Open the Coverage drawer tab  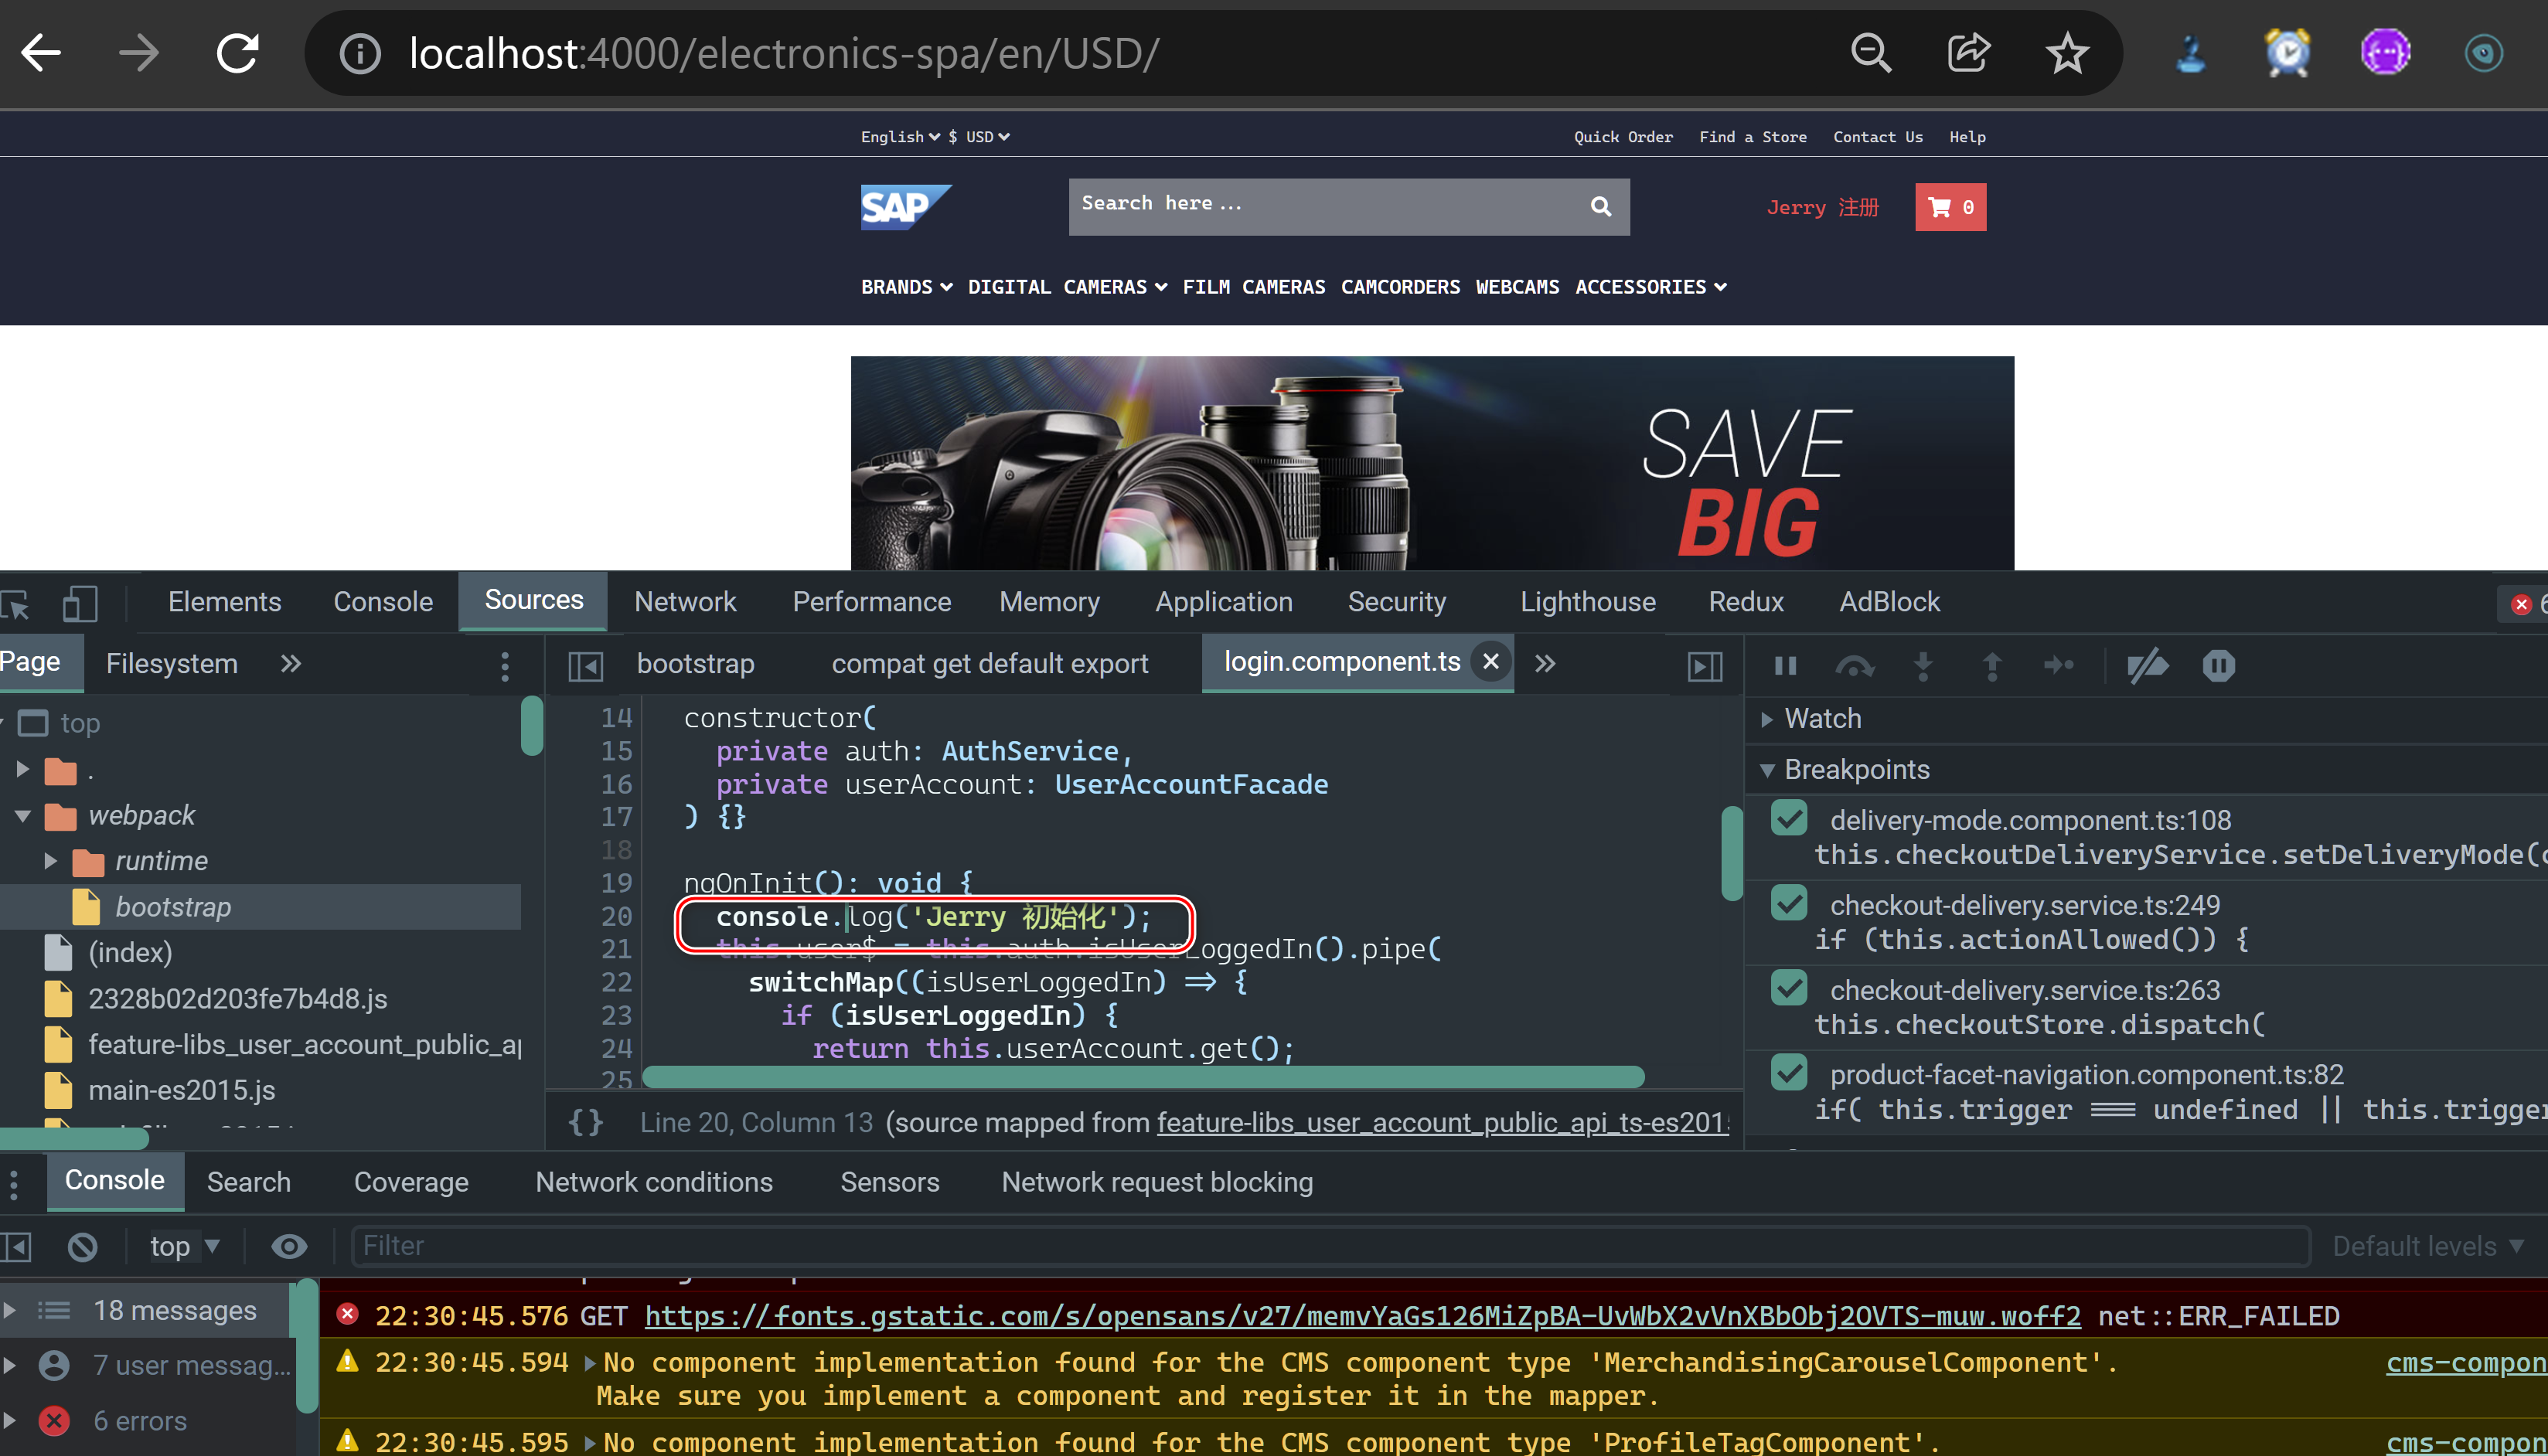tap(411, 1182)
